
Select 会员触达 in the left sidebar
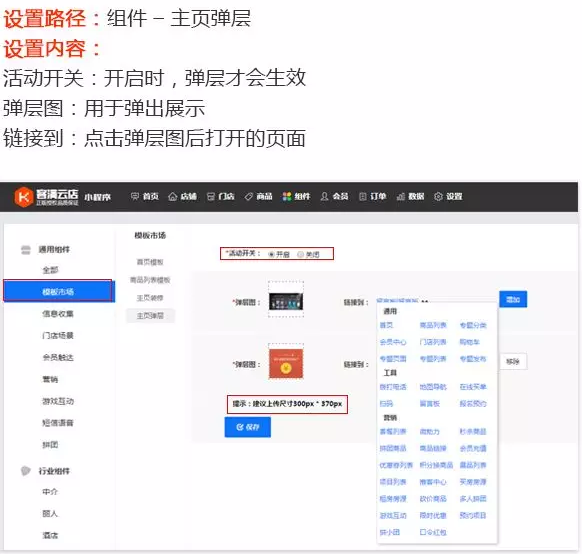58,357
